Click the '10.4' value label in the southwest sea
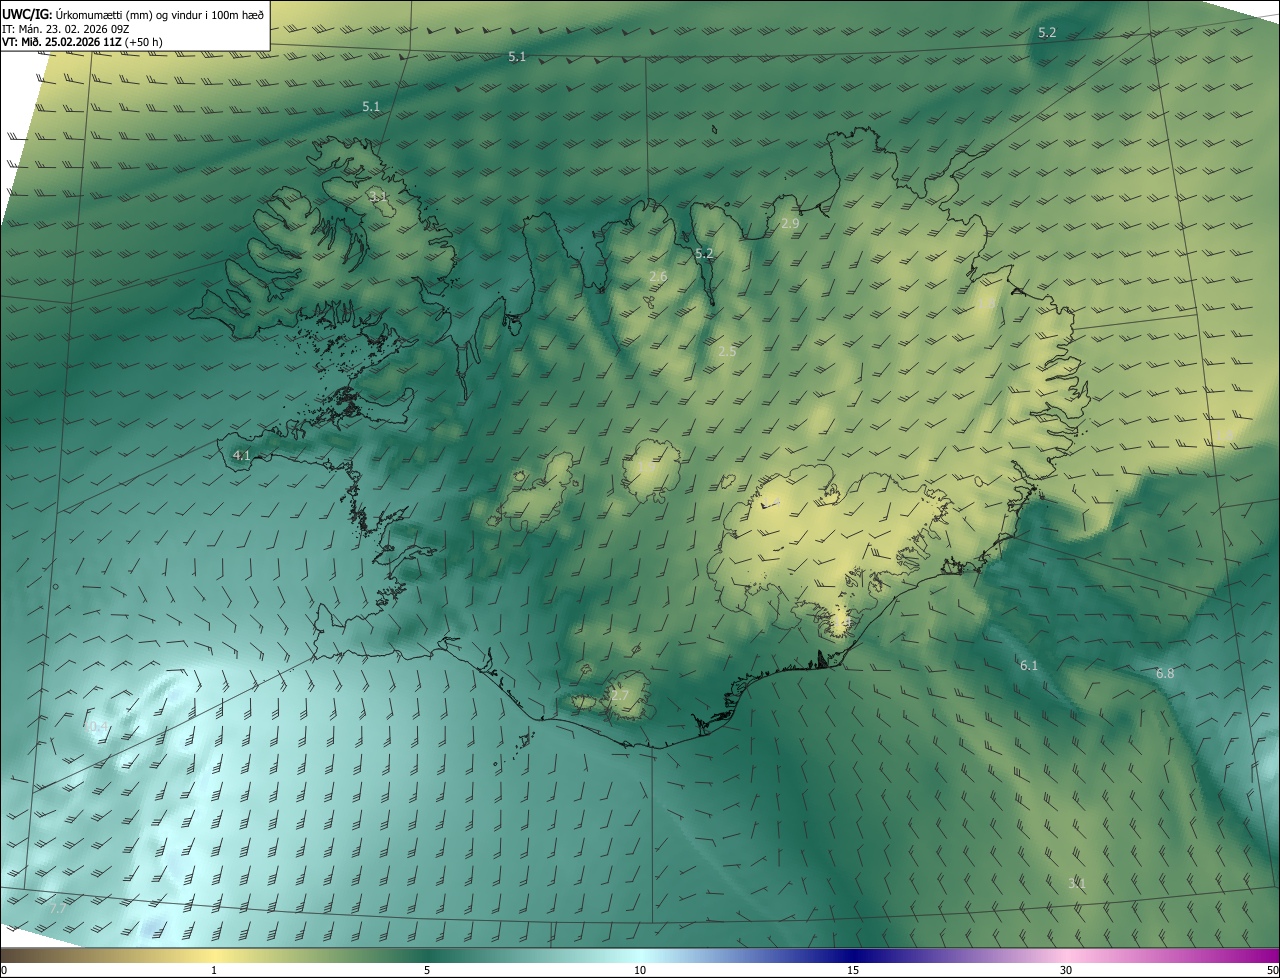This screenshot has height=978, width=1280. click(x=97, y=726)
